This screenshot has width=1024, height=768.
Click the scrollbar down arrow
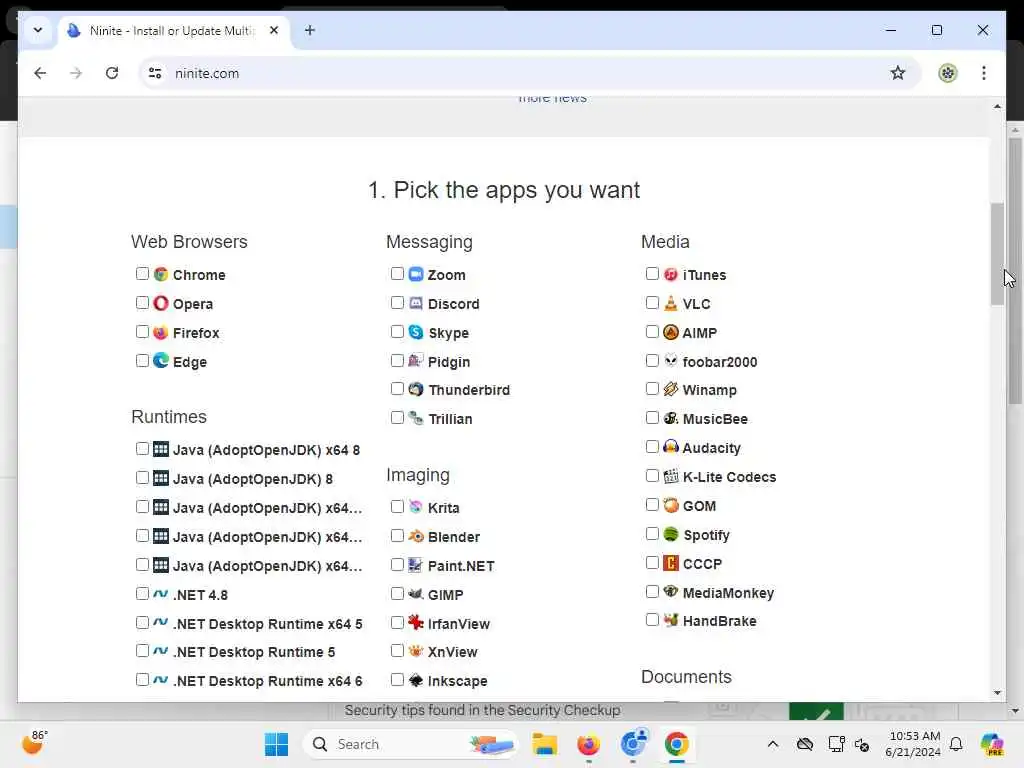(x=997, y=692)
